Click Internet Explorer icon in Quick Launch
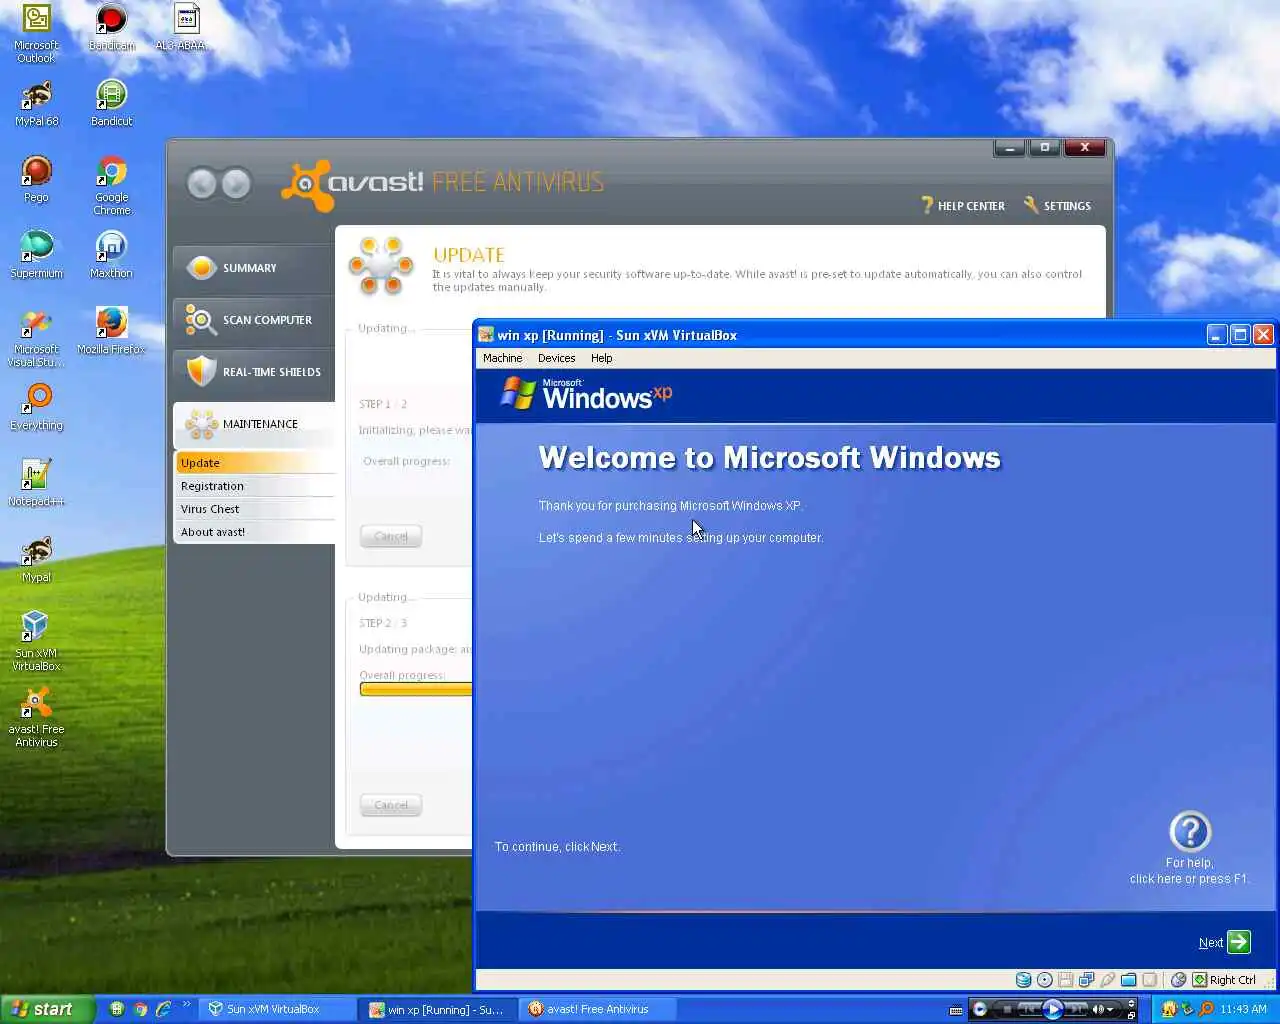Image resolution: width=1280 pixels, height=1024 pixels. (163, 1009)
